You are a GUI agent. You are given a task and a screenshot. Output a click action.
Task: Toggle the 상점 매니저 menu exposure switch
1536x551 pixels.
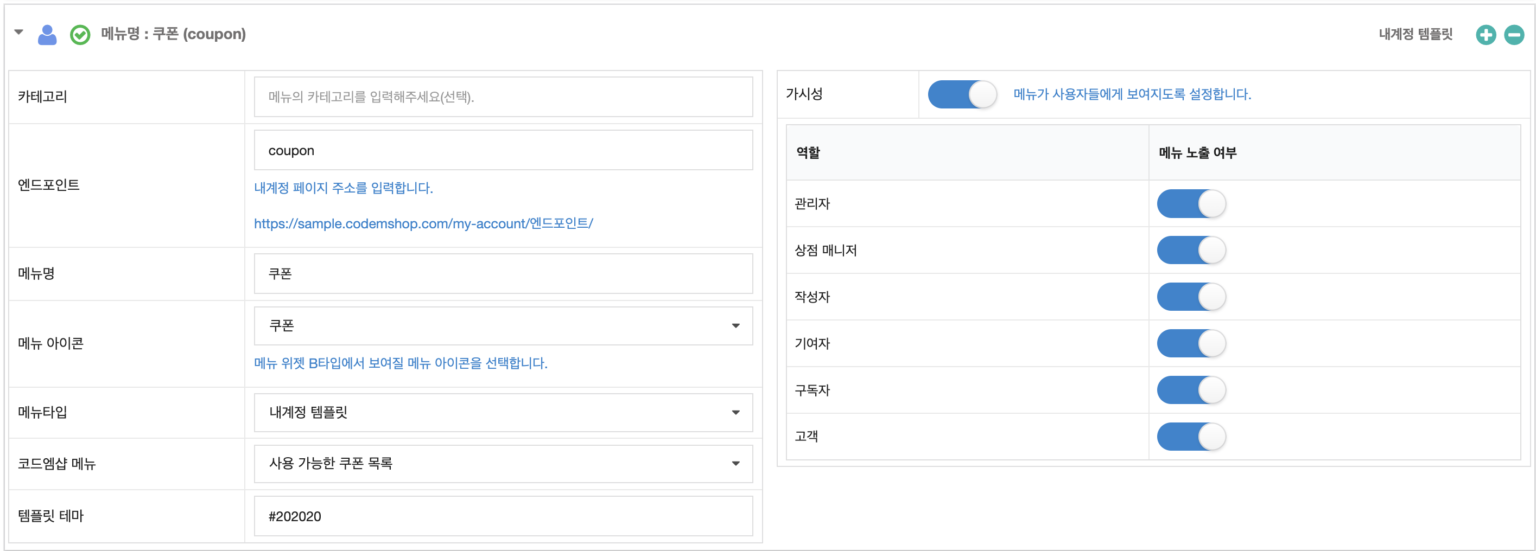tap(1190, 250)
